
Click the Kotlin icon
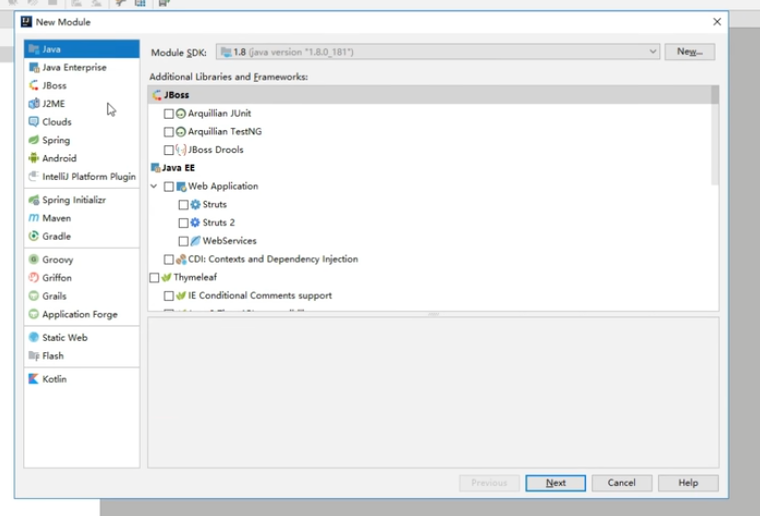point(33,379)
